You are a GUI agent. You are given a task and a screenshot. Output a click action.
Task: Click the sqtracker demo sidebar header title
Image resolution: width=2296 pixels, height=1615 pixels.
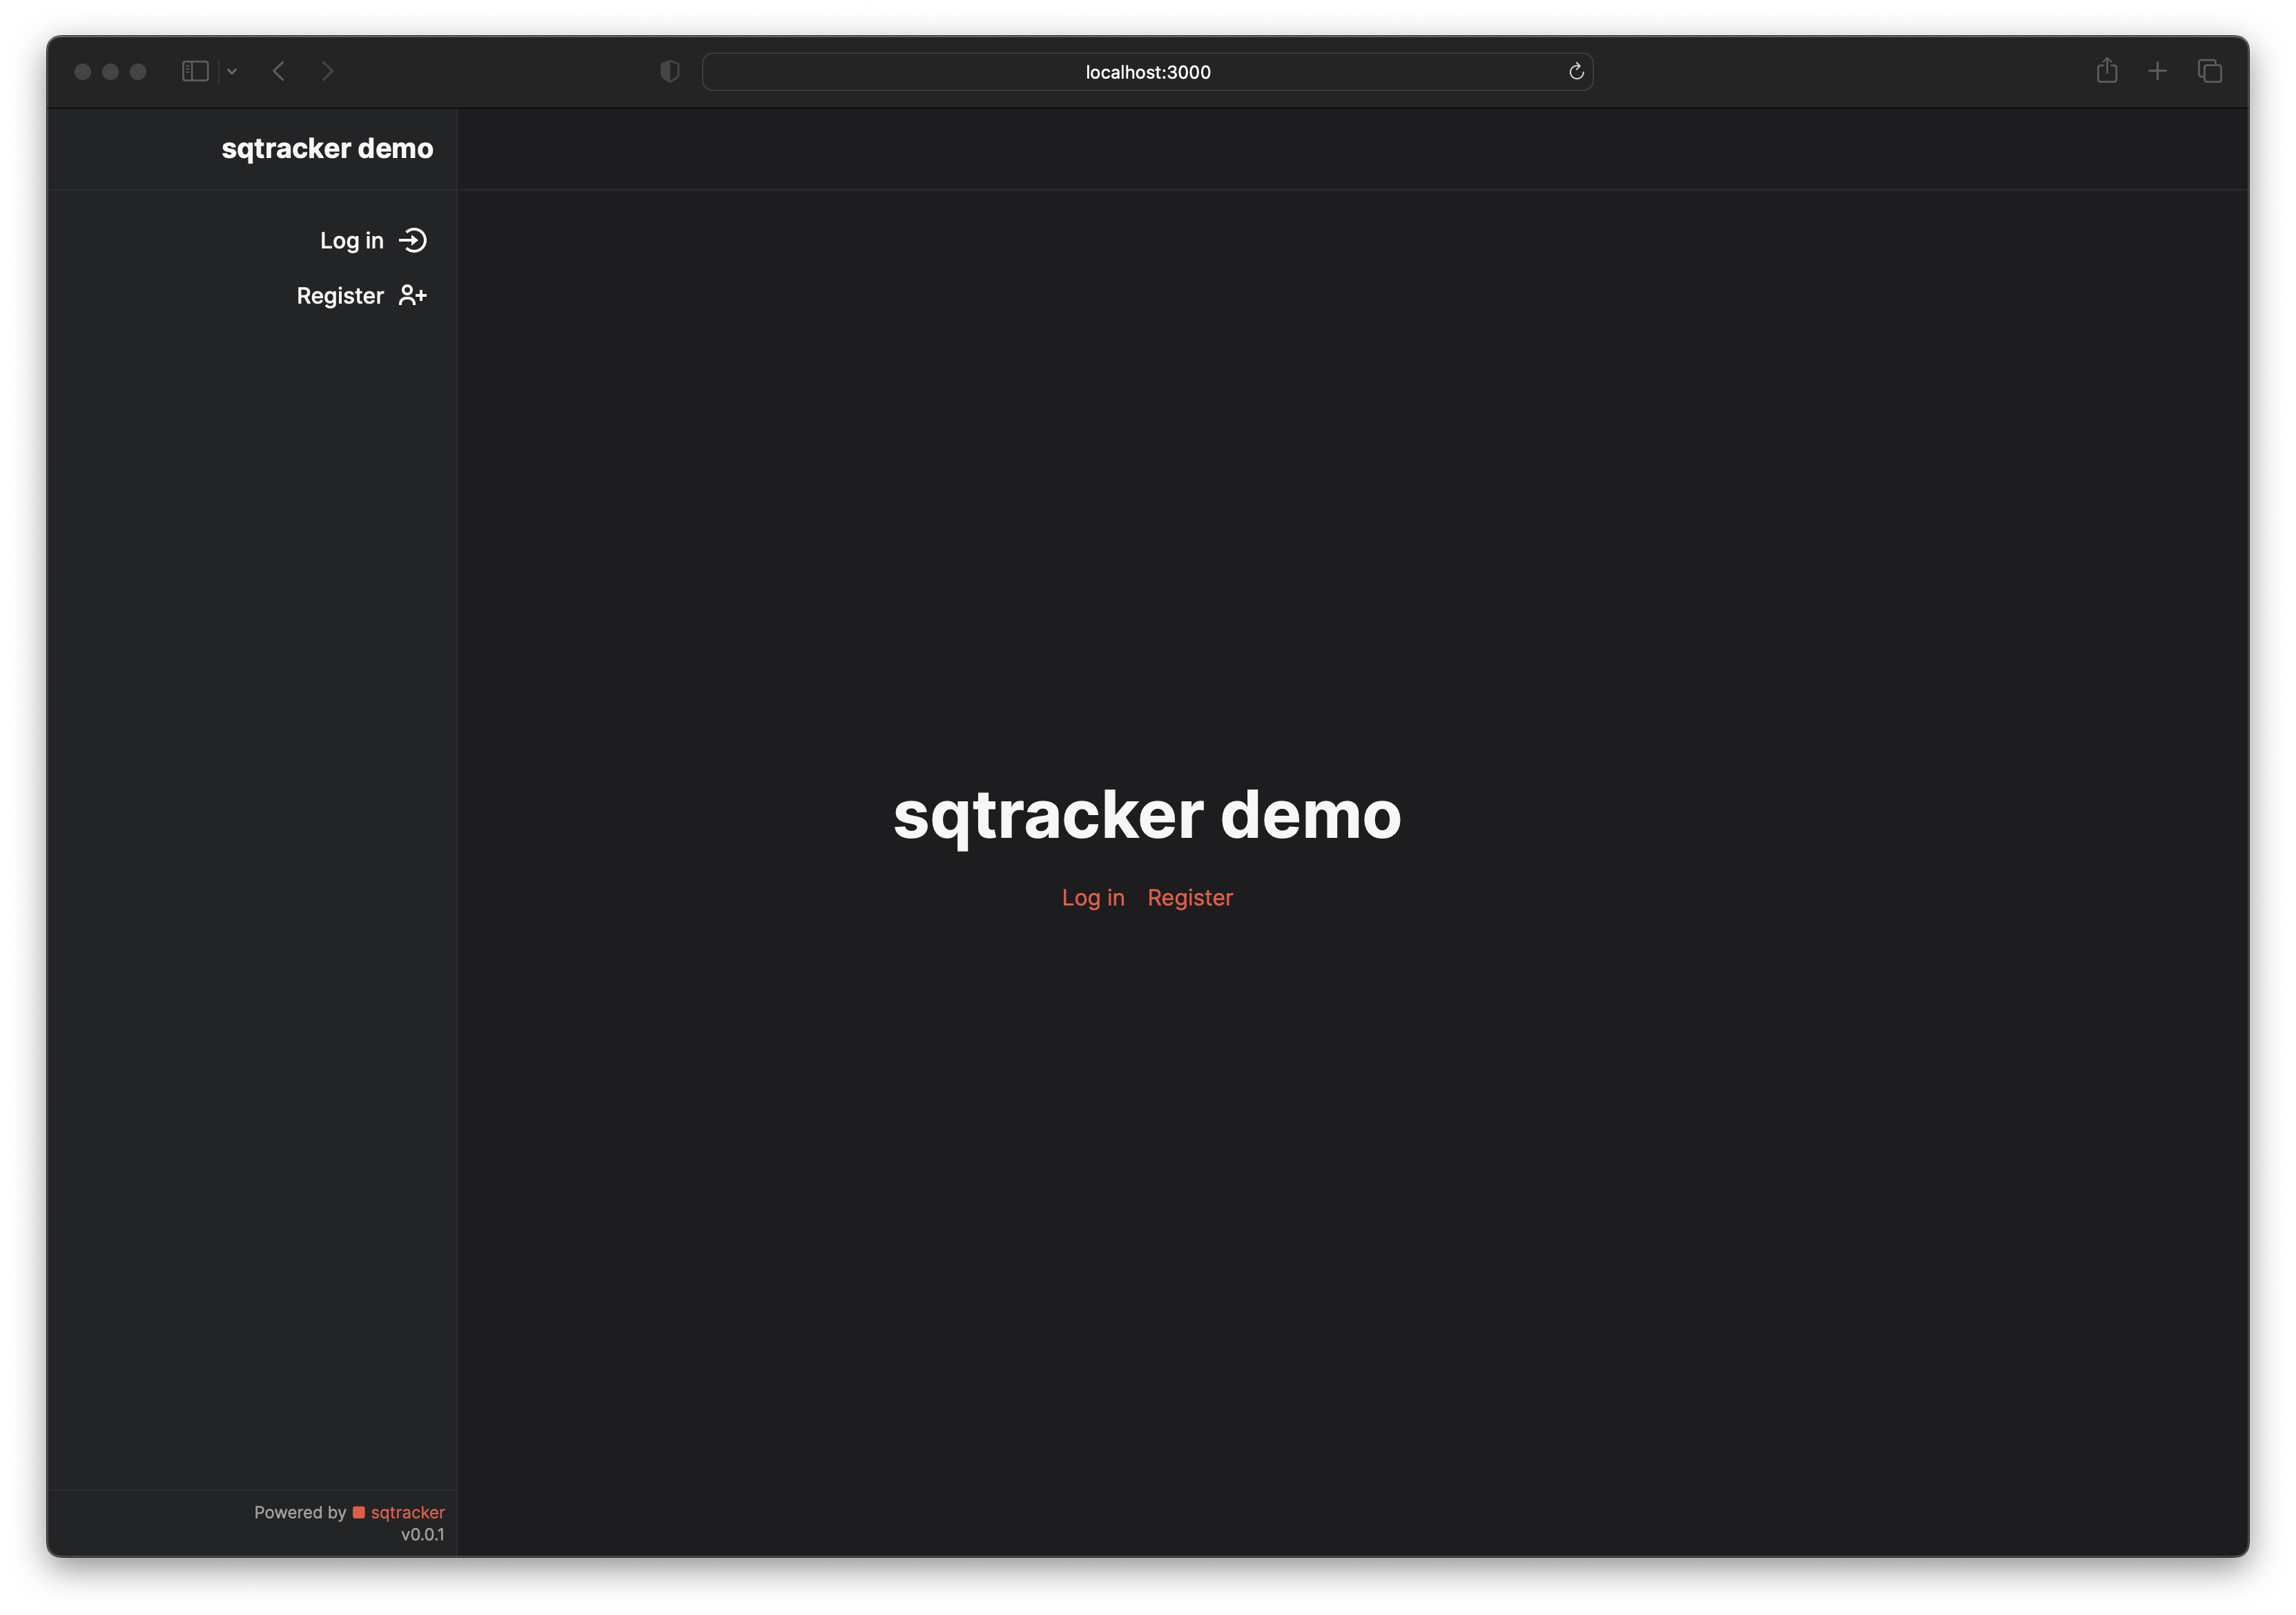point(327,148)
